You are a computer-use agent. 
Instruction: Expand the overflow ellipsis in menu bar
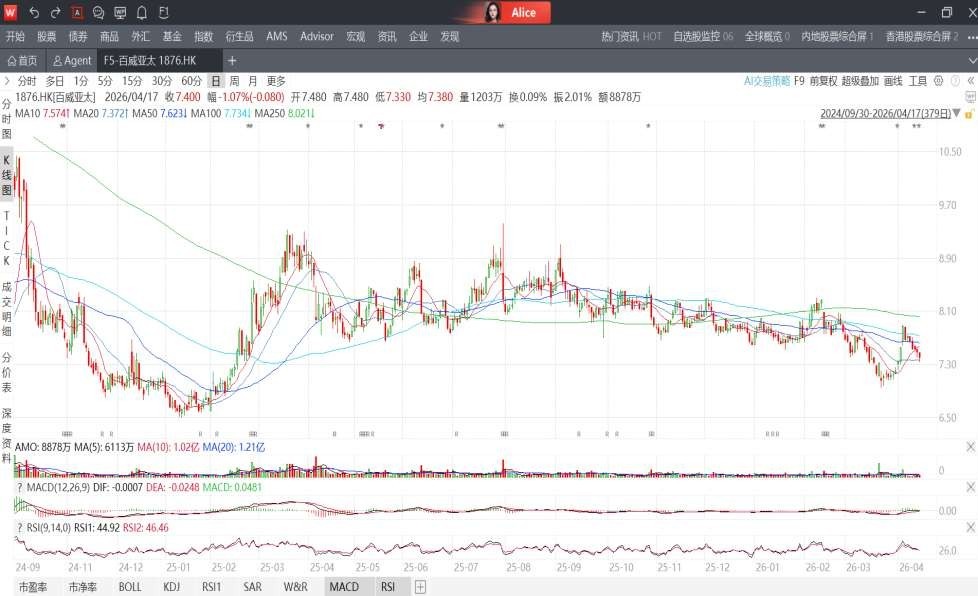coord(970,36)
